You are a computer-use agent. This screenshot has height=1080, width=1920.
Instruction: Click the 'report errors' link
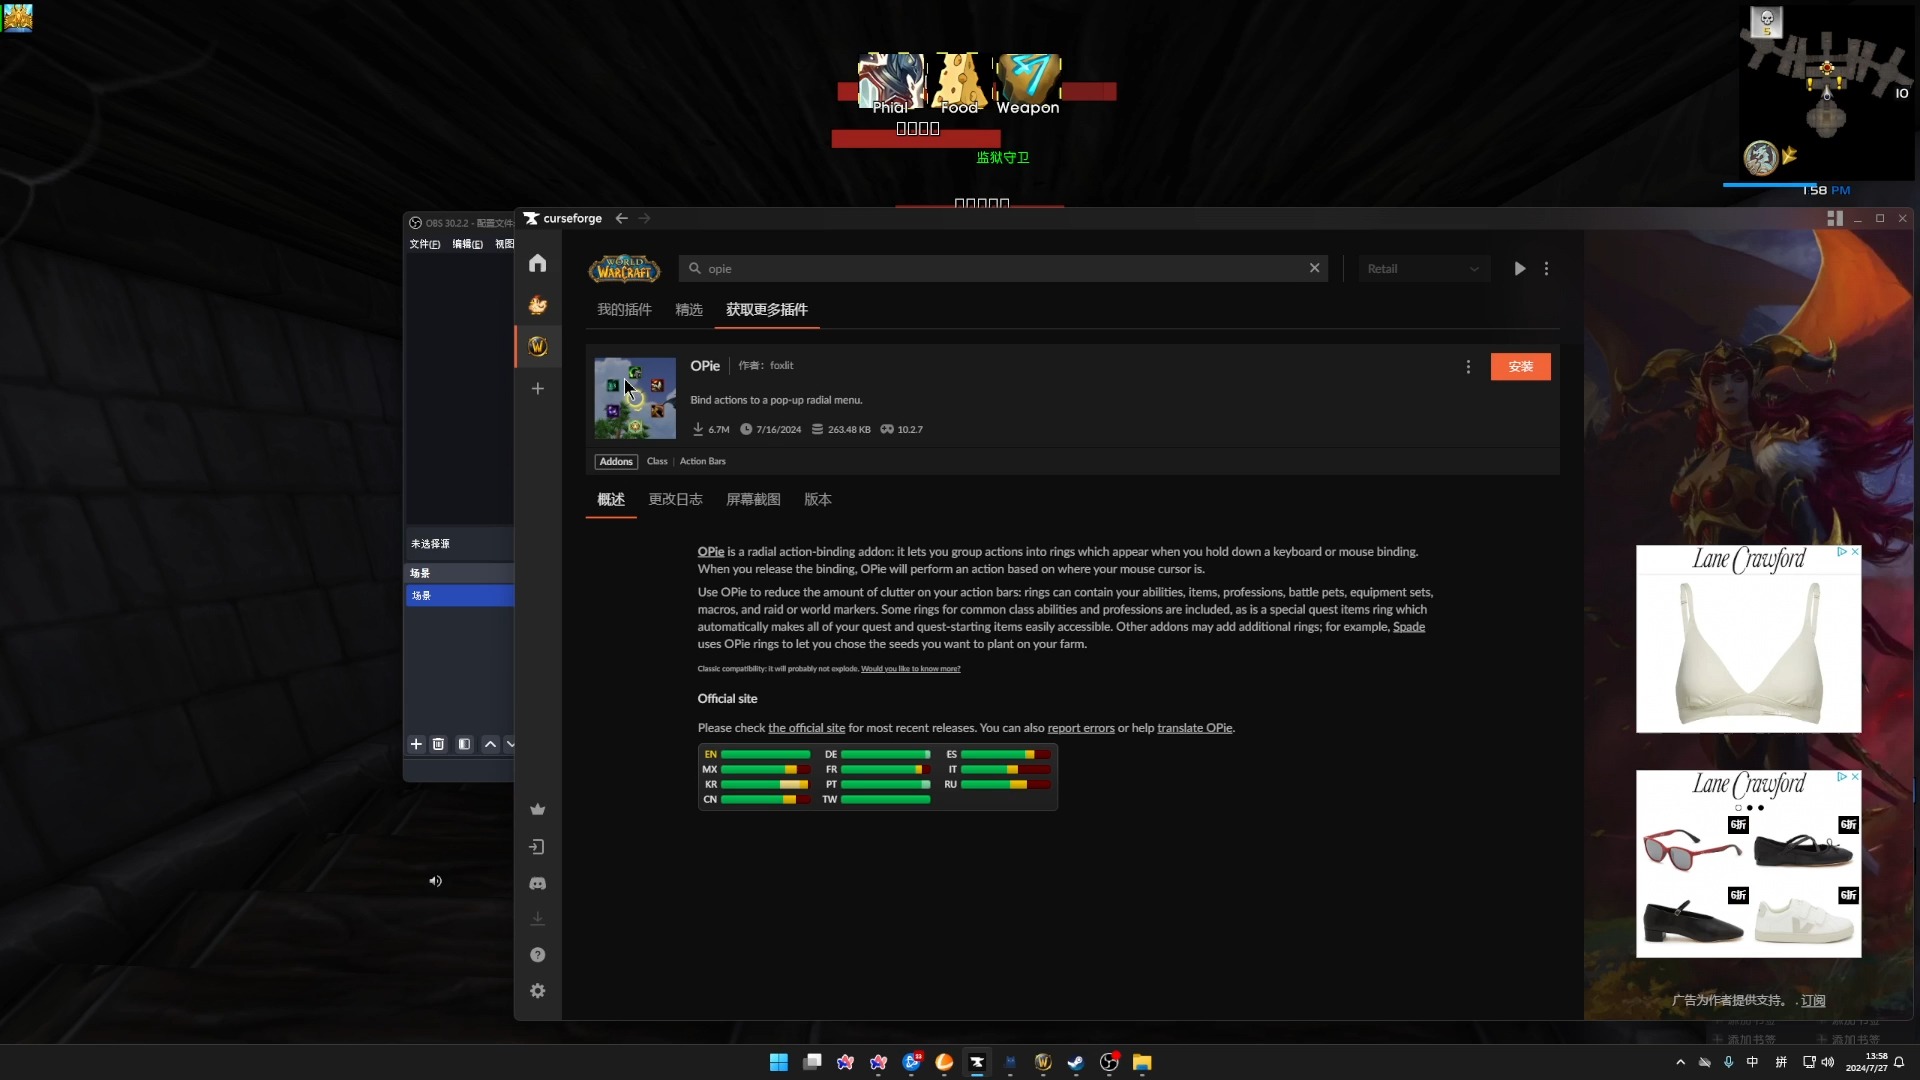[x=1081, y=728]
